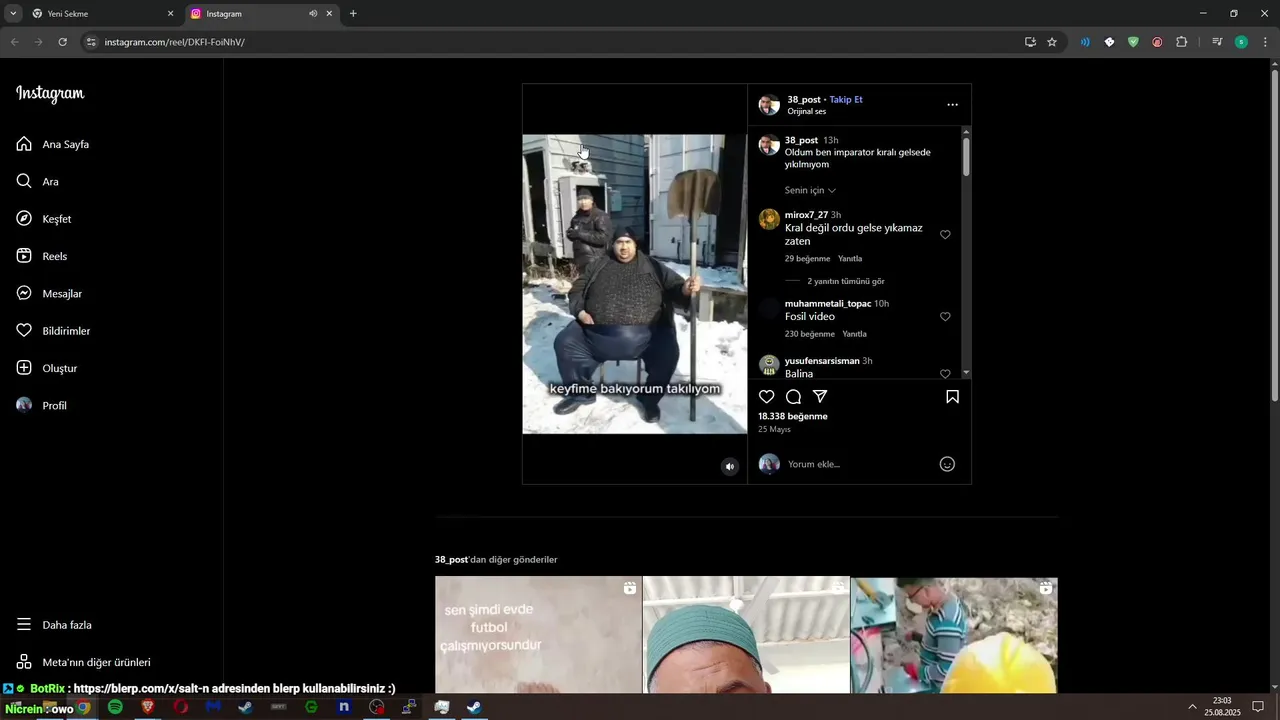1280x720 pixels.
Task: Share the post with paper plane icon
Action: 820,397
